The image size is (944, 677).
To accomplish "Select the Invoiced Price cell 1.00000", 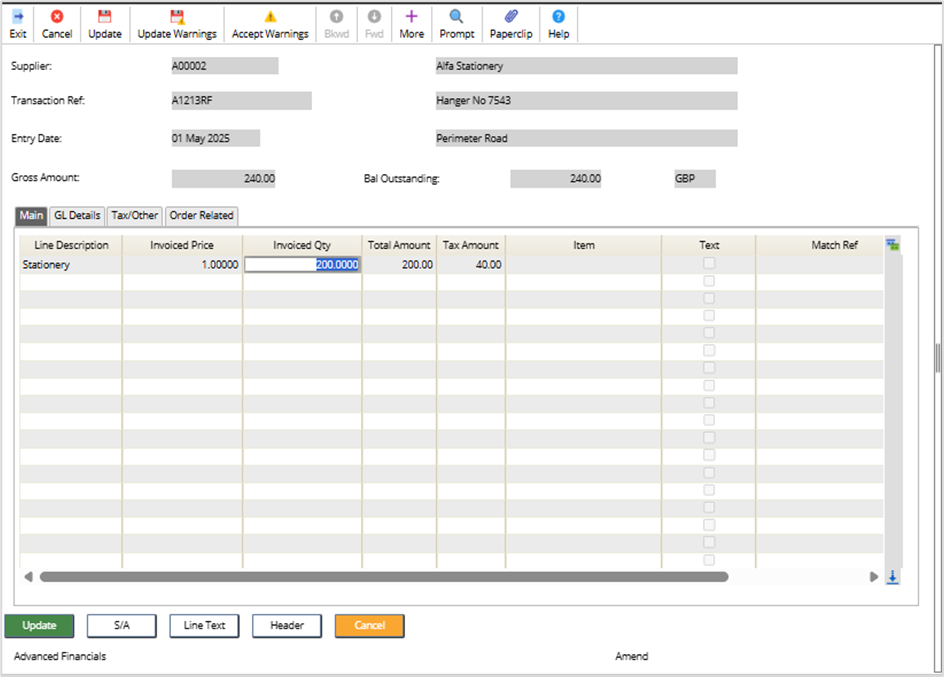I will click(182, 265).
